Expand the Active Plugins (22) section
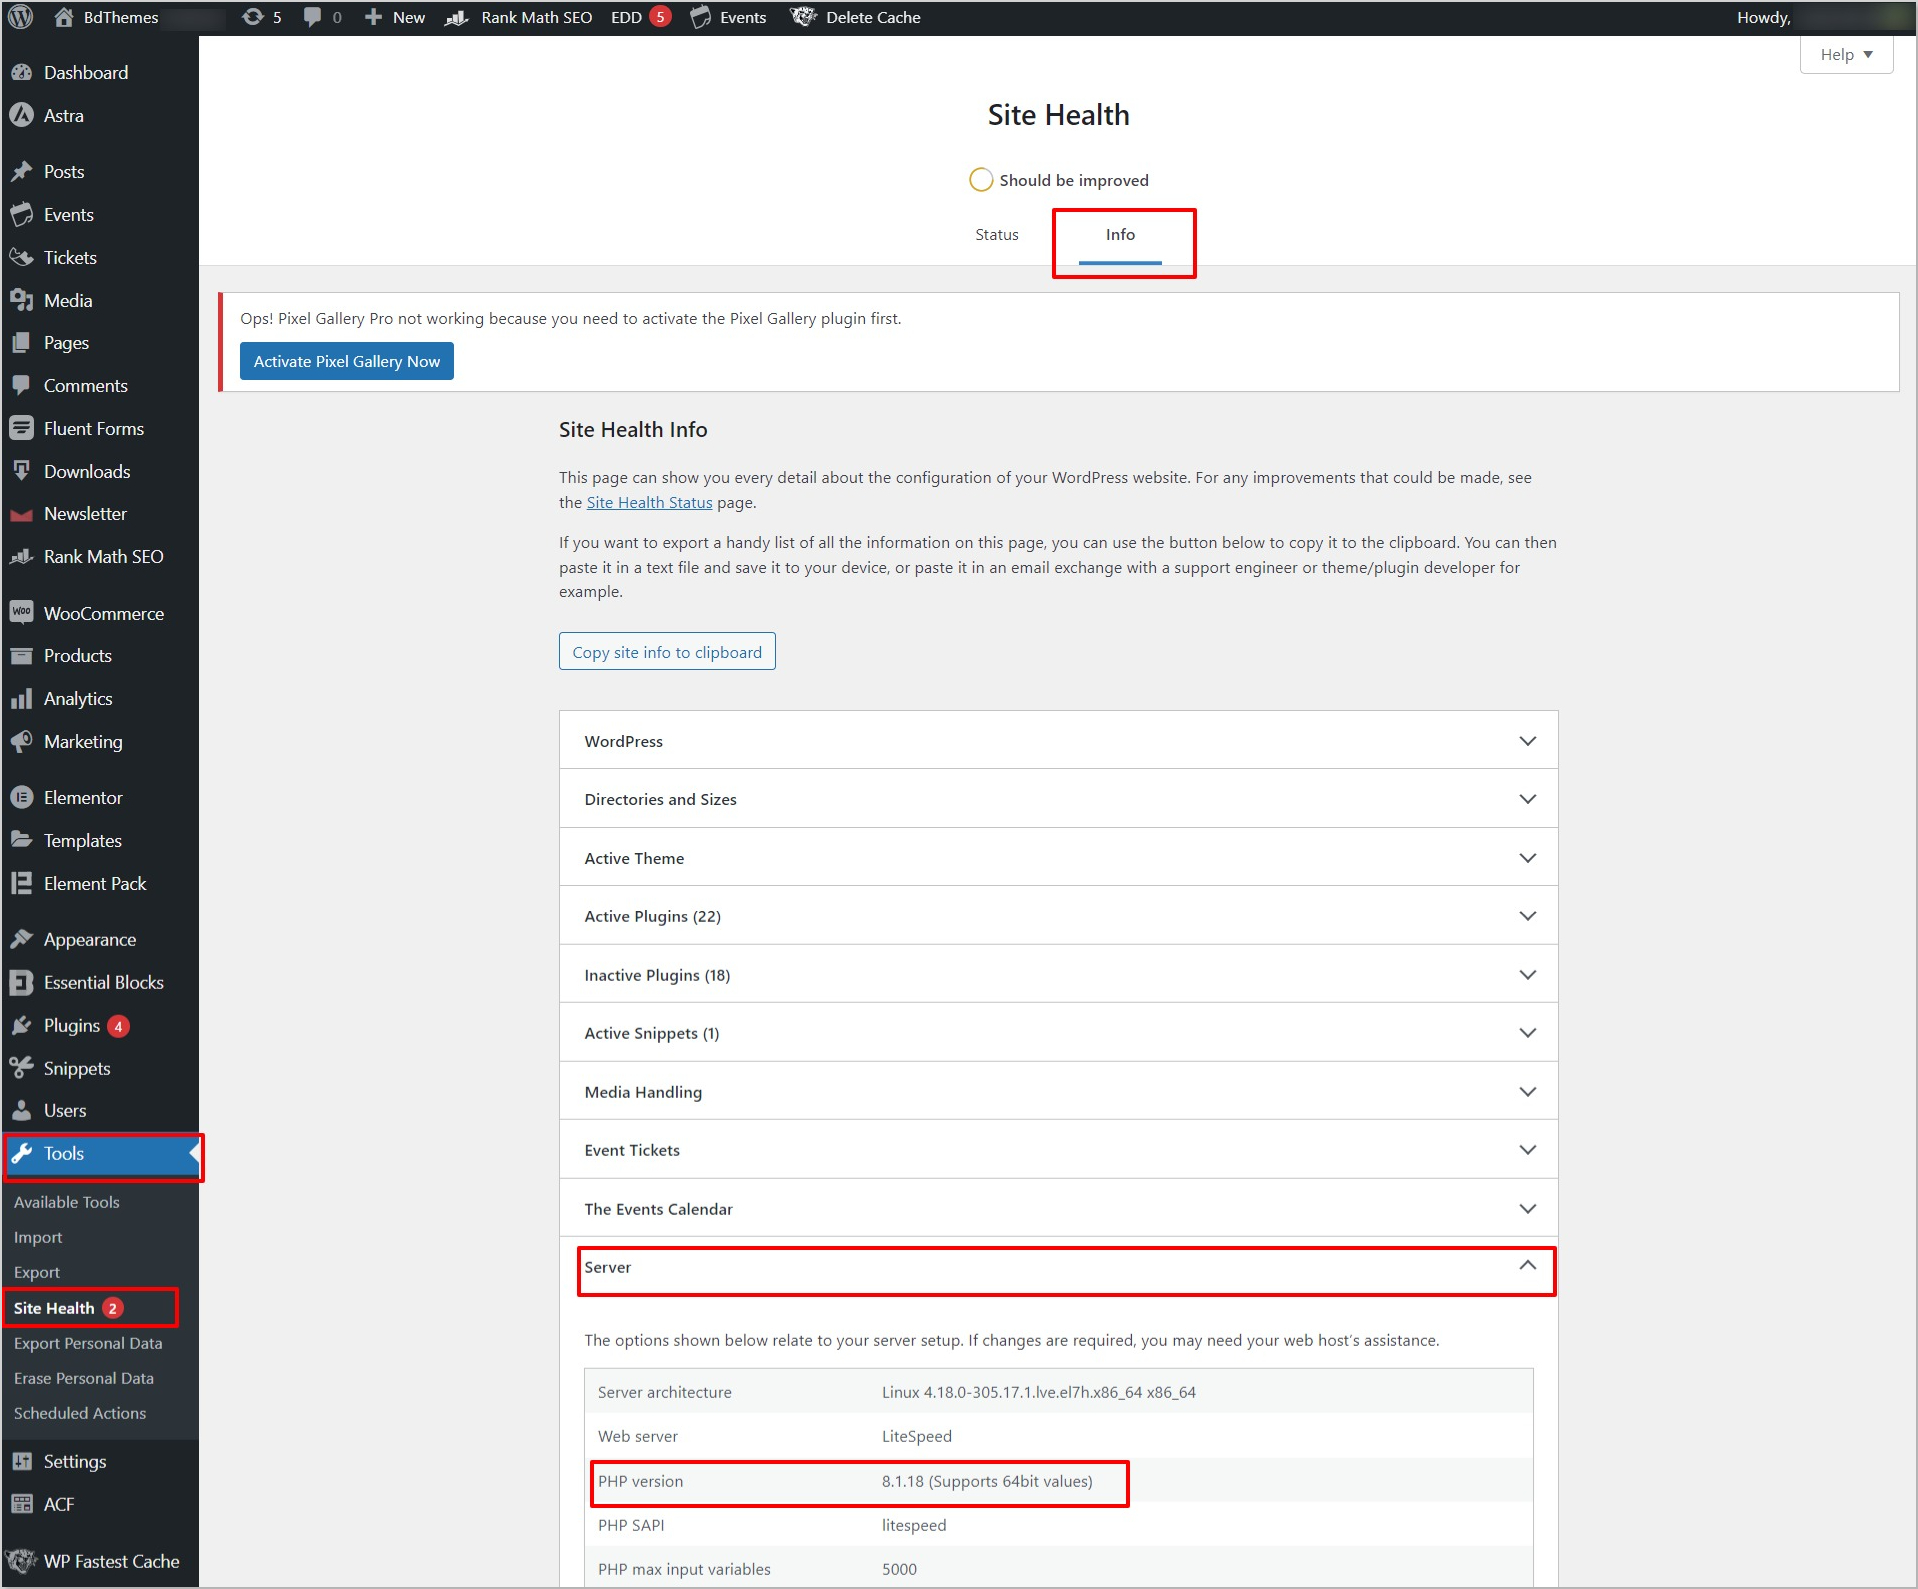The height and width of the screenshot is (1589, 1918). (1057, 916)
